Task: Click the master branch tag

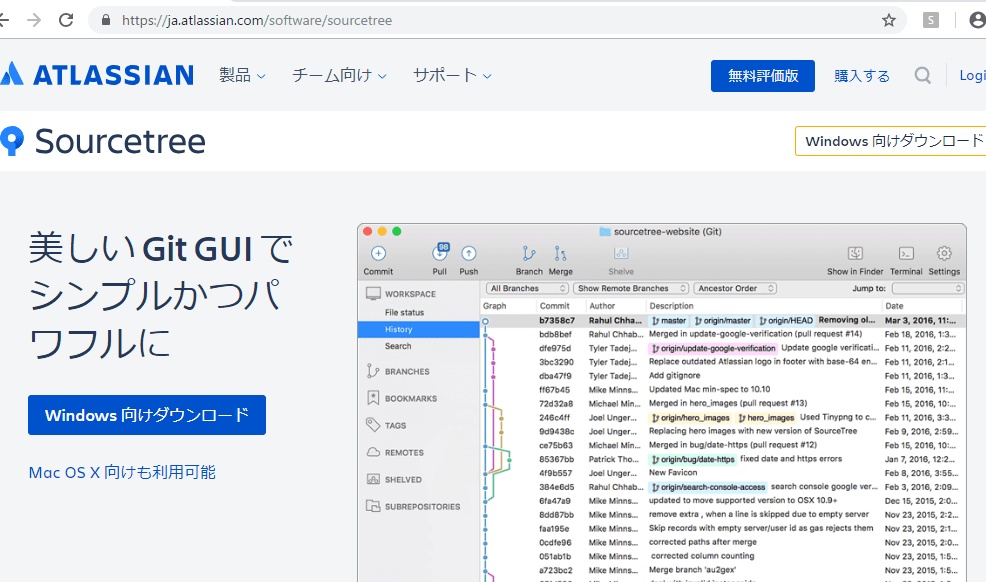Action: [x=668, y=321]
